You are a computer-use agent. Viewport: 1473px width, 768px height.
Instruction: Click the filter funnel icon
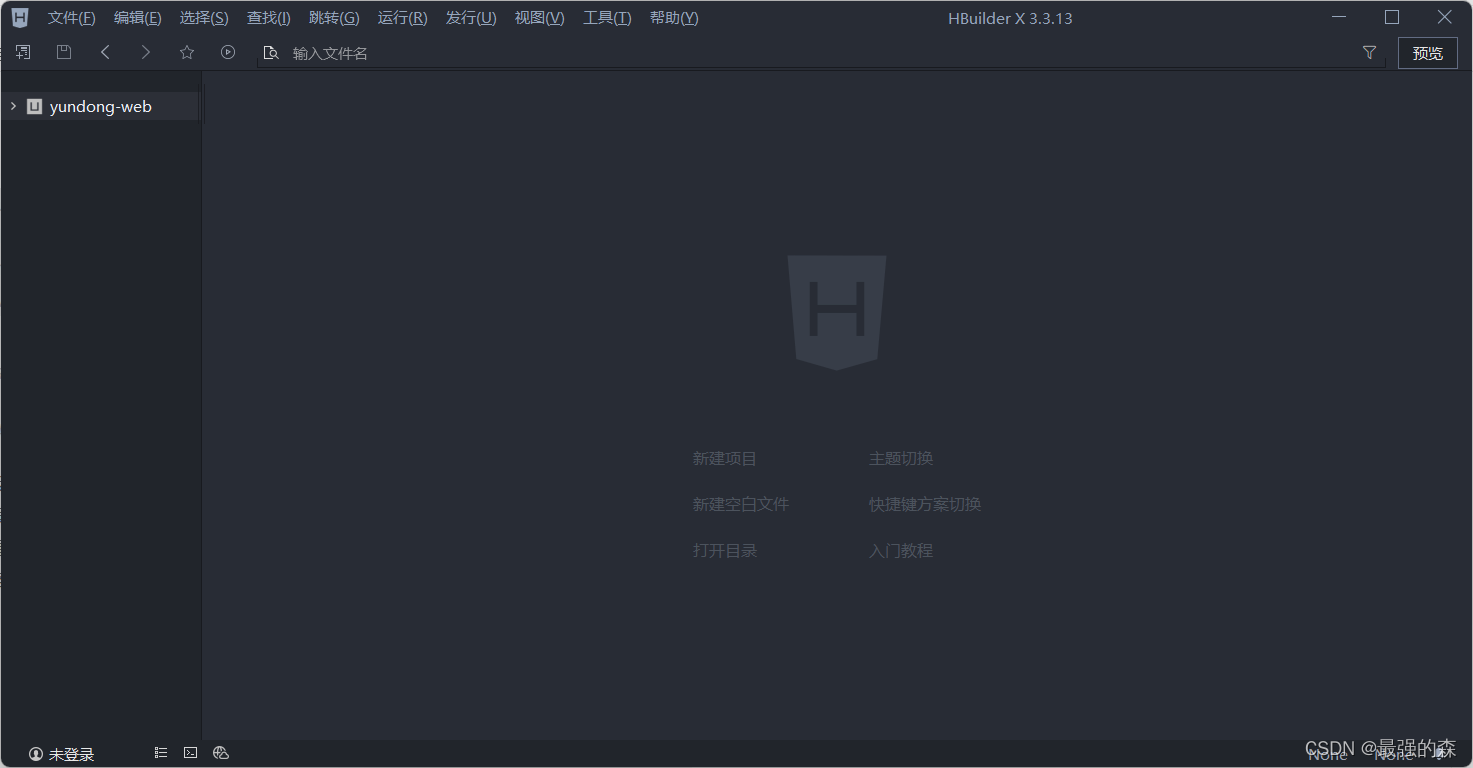(x=1370, y=53)
